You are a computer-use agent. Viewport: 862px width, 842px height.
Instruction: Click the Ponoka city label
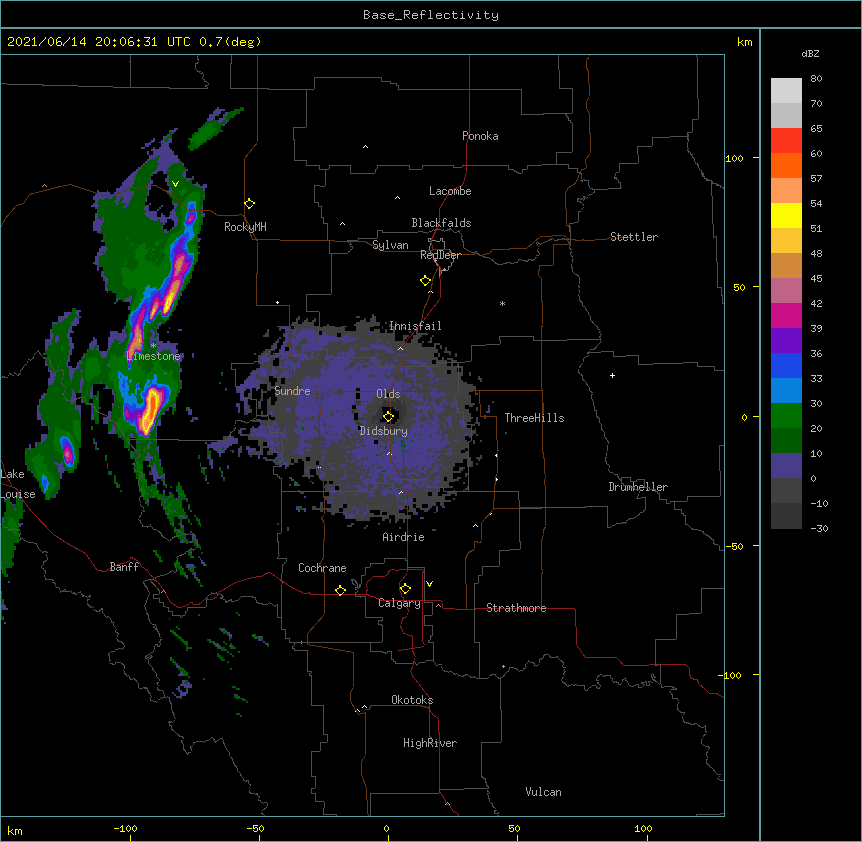480,136
